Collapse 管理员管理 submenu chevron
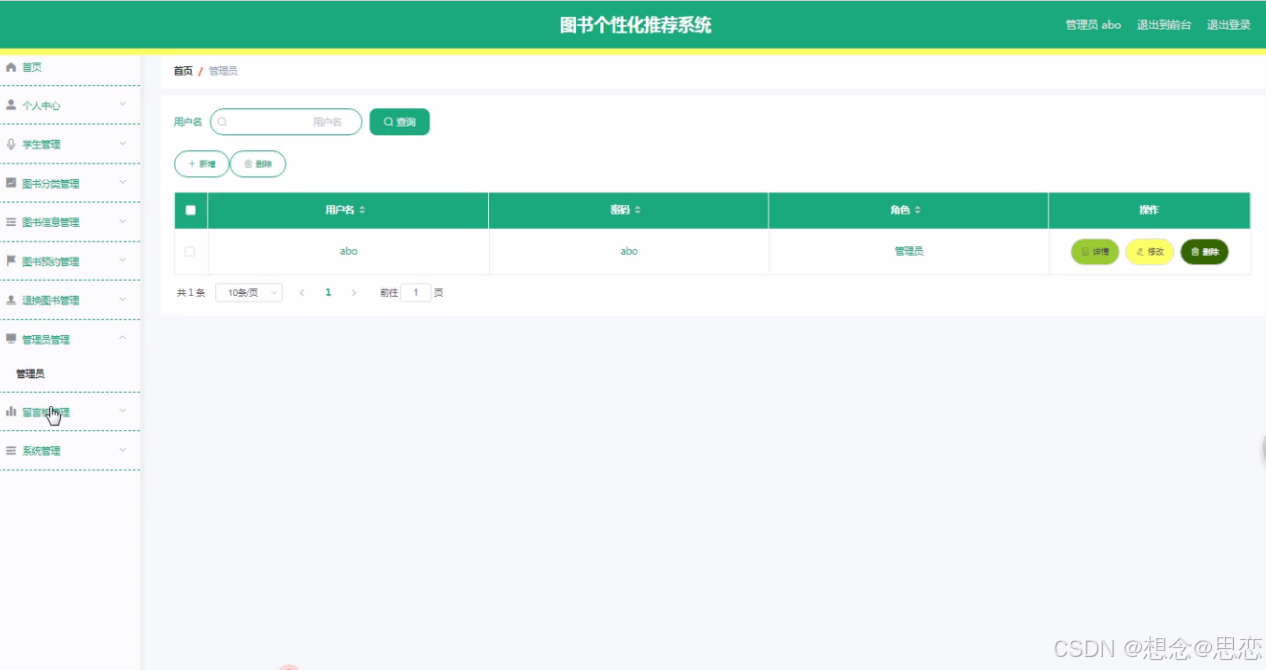The height and width of the screenshot is (670, 1266). click(123, 338)
